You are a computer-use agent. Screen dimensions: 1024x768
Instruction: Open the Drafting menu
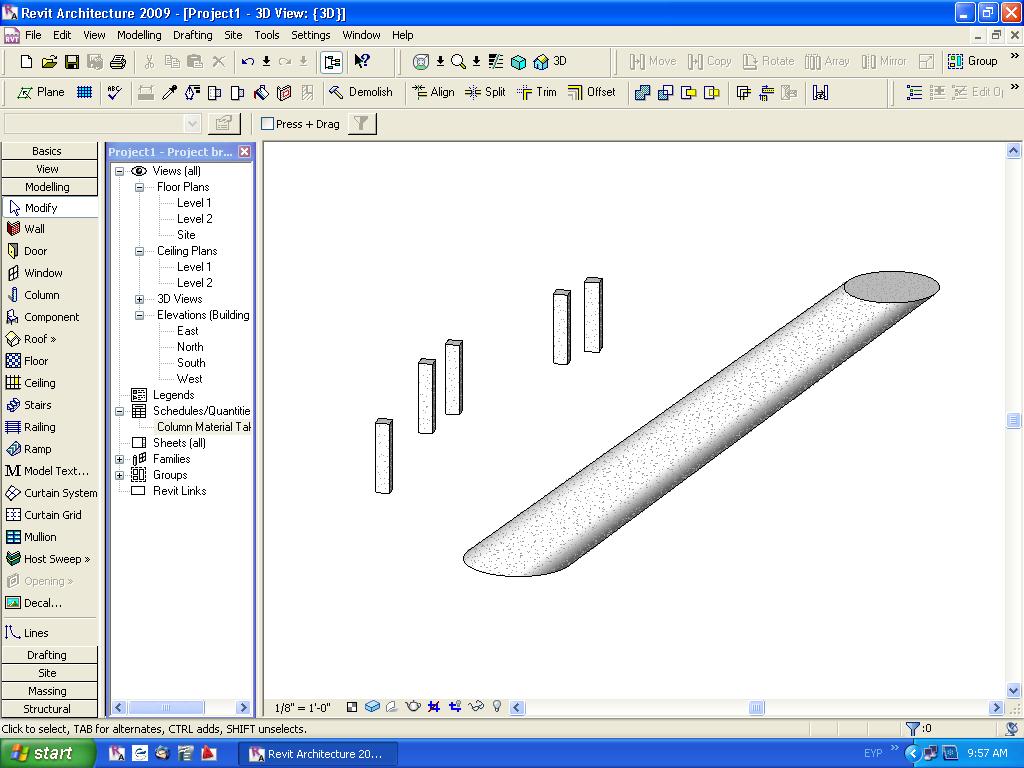coord(192,35)
